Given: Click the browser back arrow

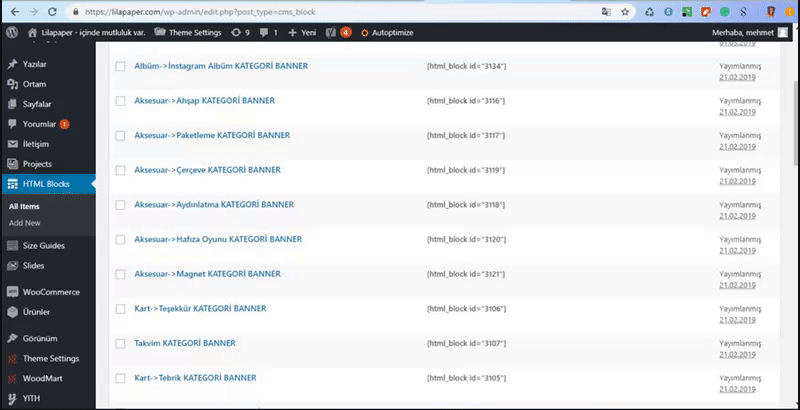Looking at the screenshot, I should pos(15,12).
